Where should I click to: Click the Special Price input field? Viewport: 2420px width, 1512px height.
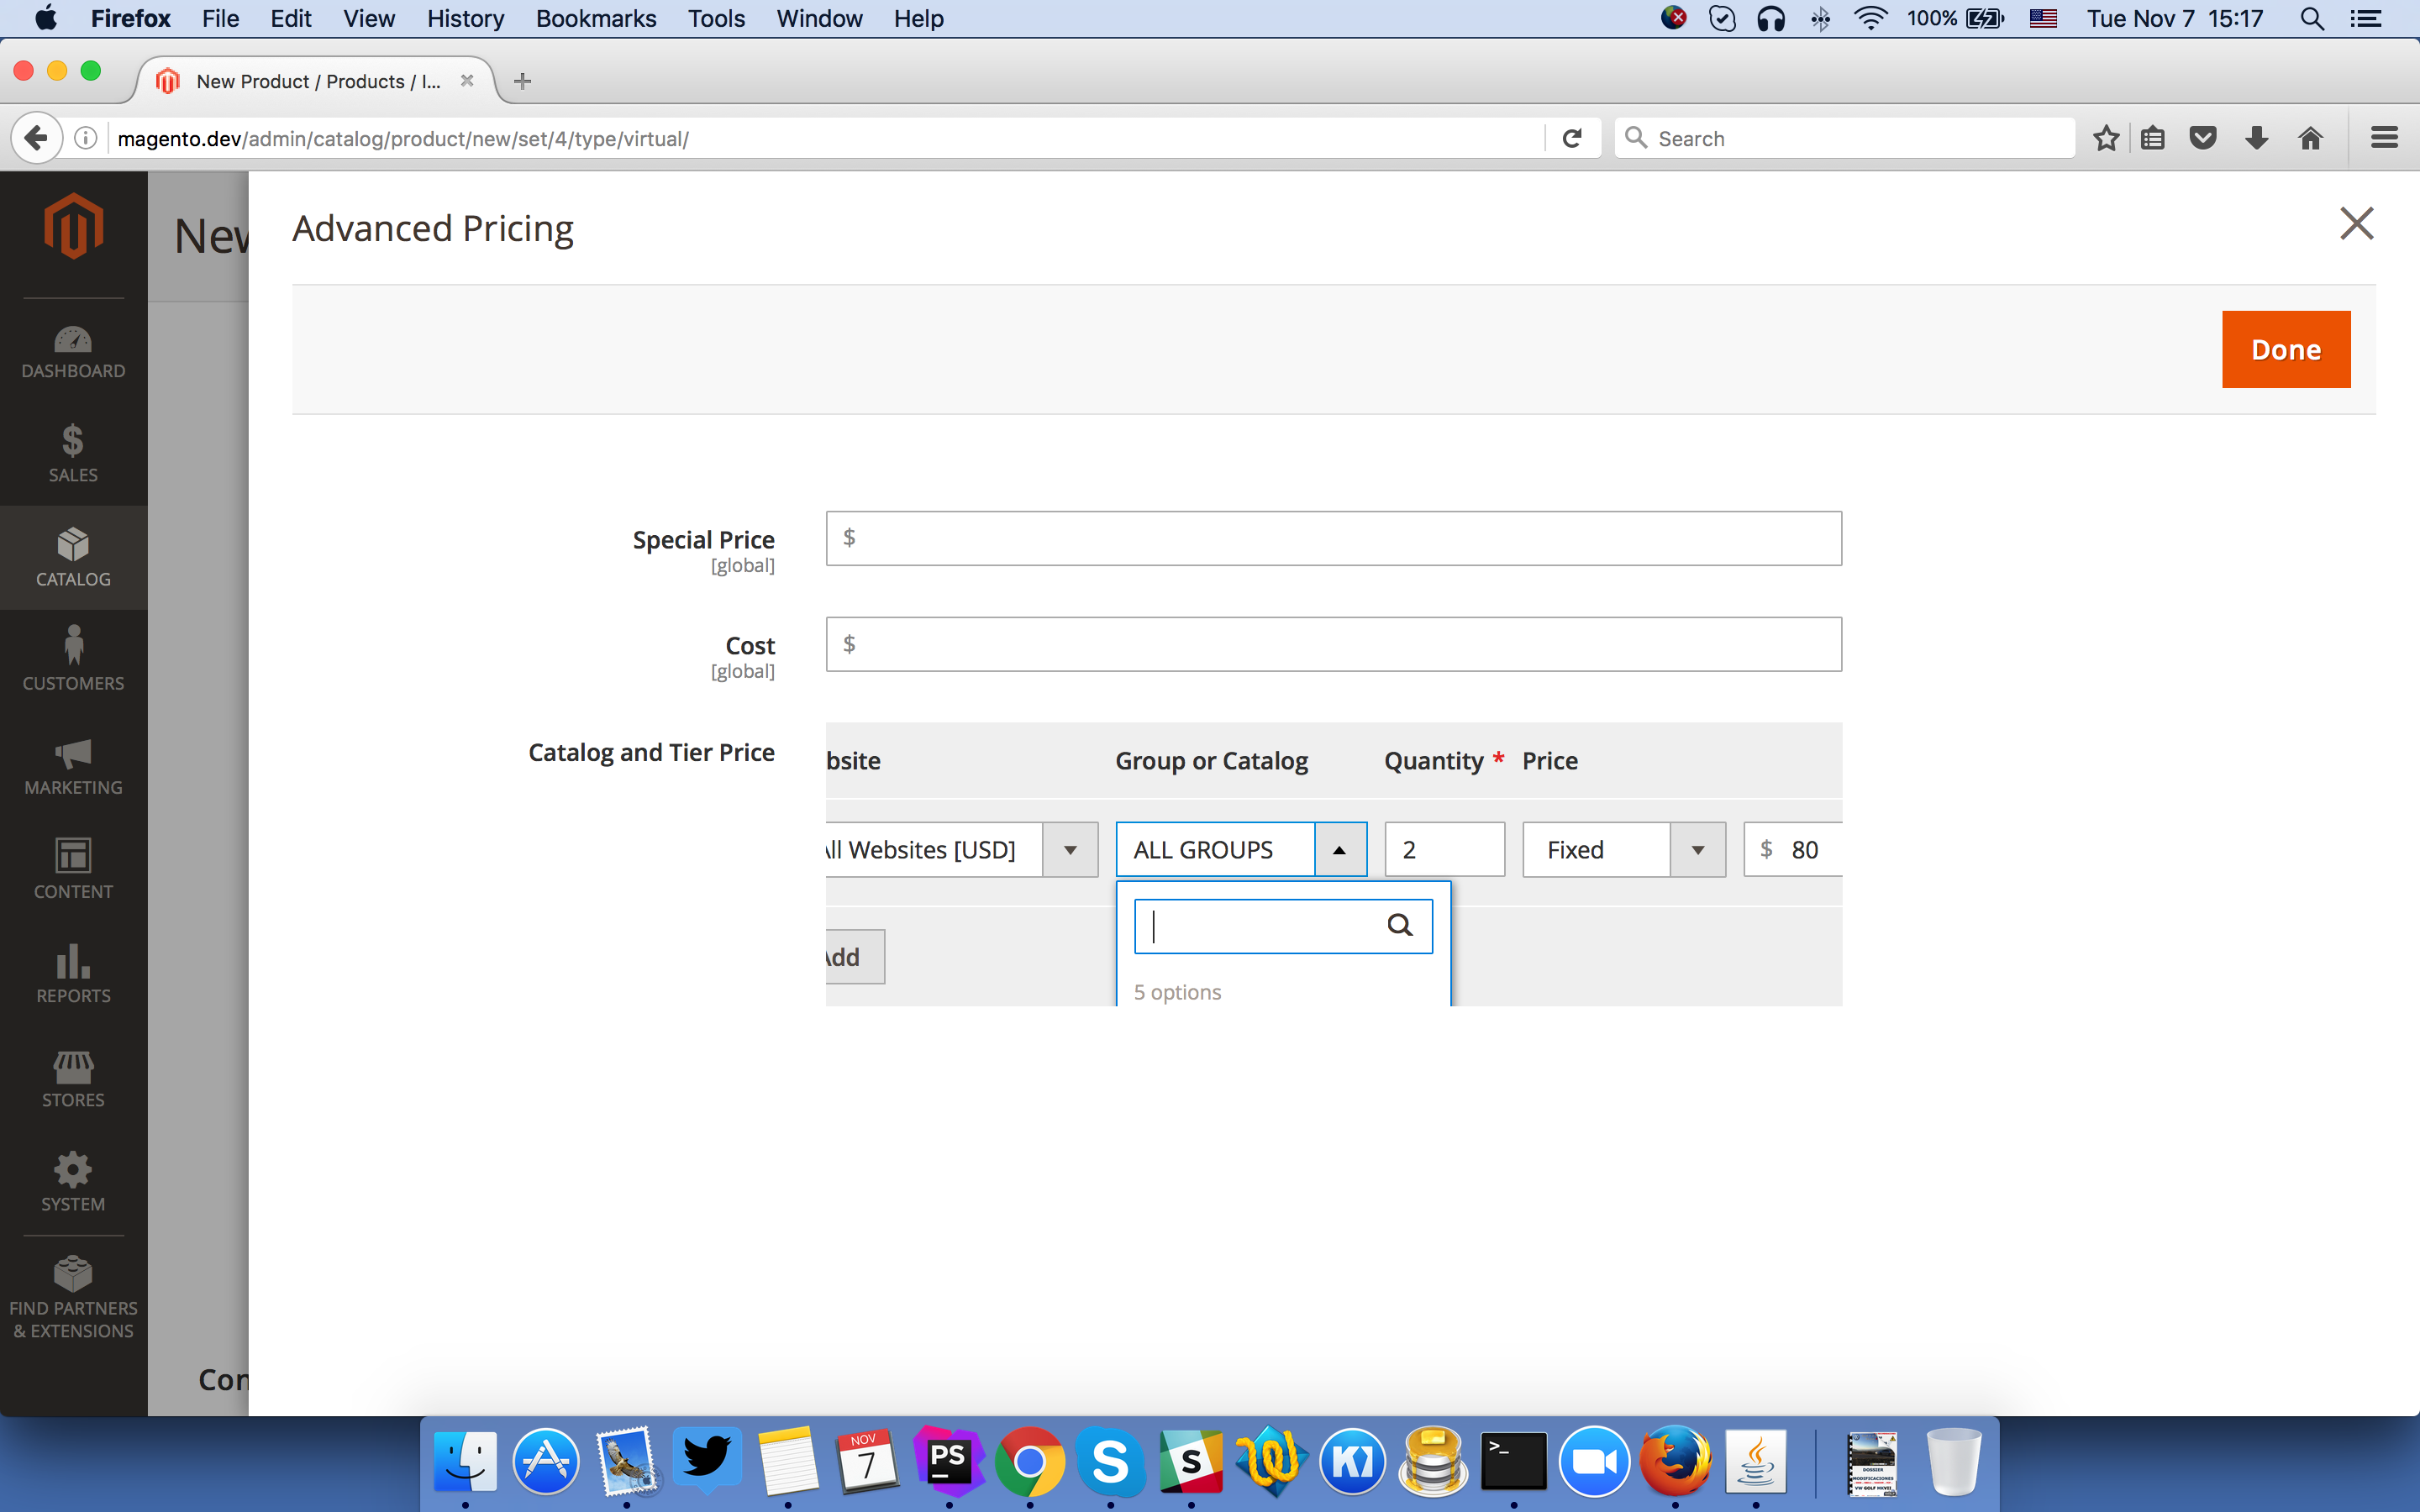[1333, 539]
